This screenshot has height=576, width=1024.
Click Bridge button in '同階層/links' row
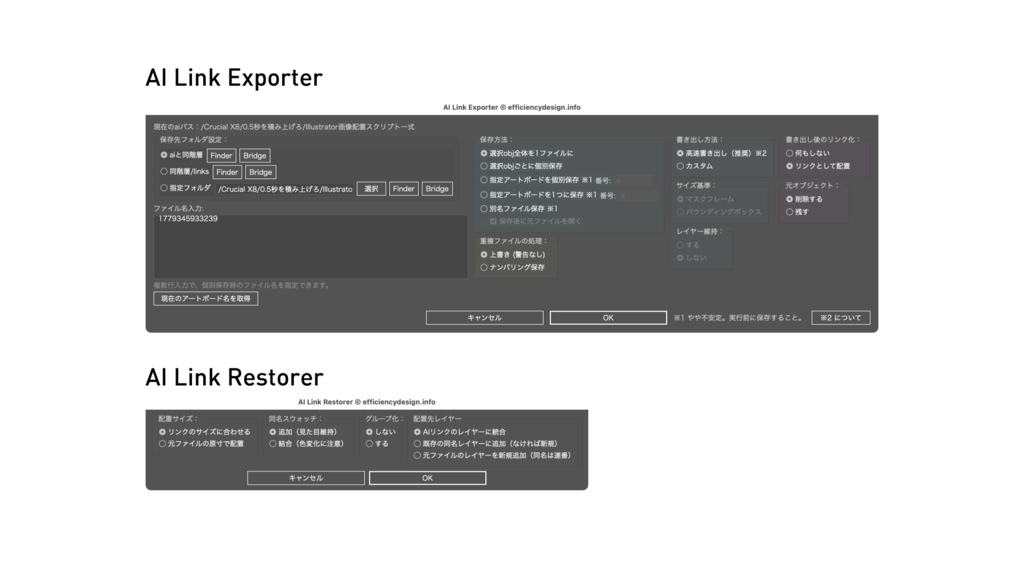261,172
